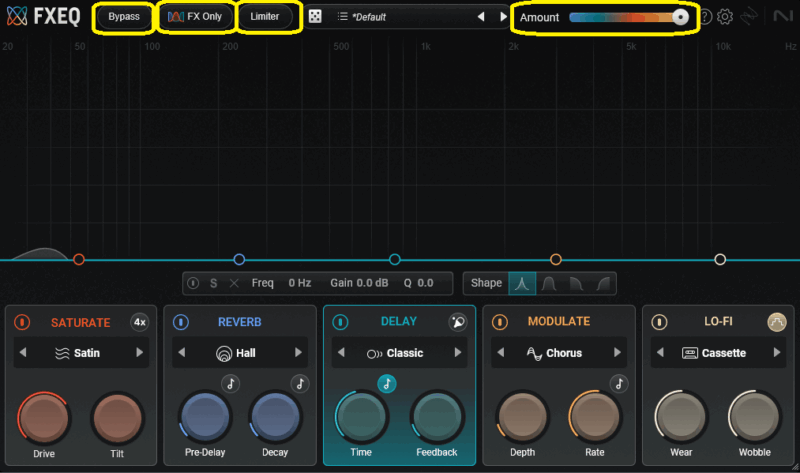Switch to previous saturation type before Satin
800x473 pixels.
[x=23, y=353]
